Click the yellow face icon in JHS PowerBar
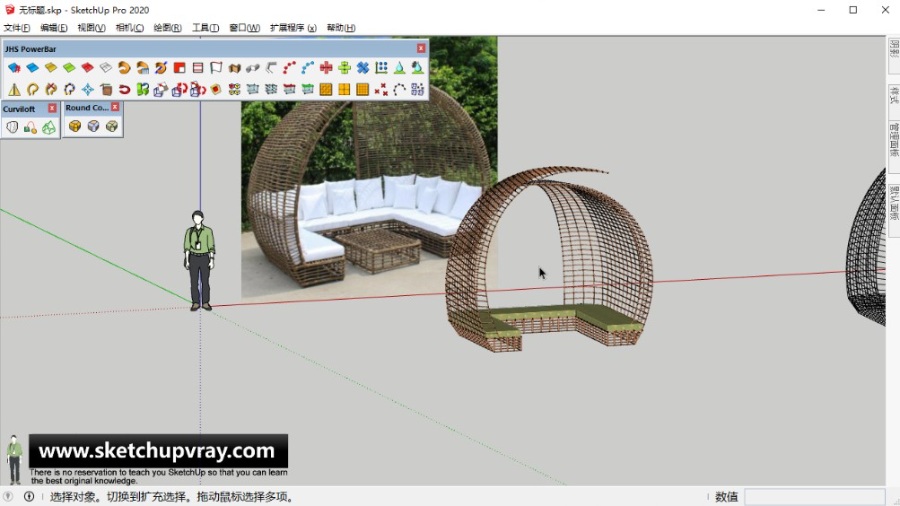This screenshot has height=506, width=900. click(x=51, y=68)
